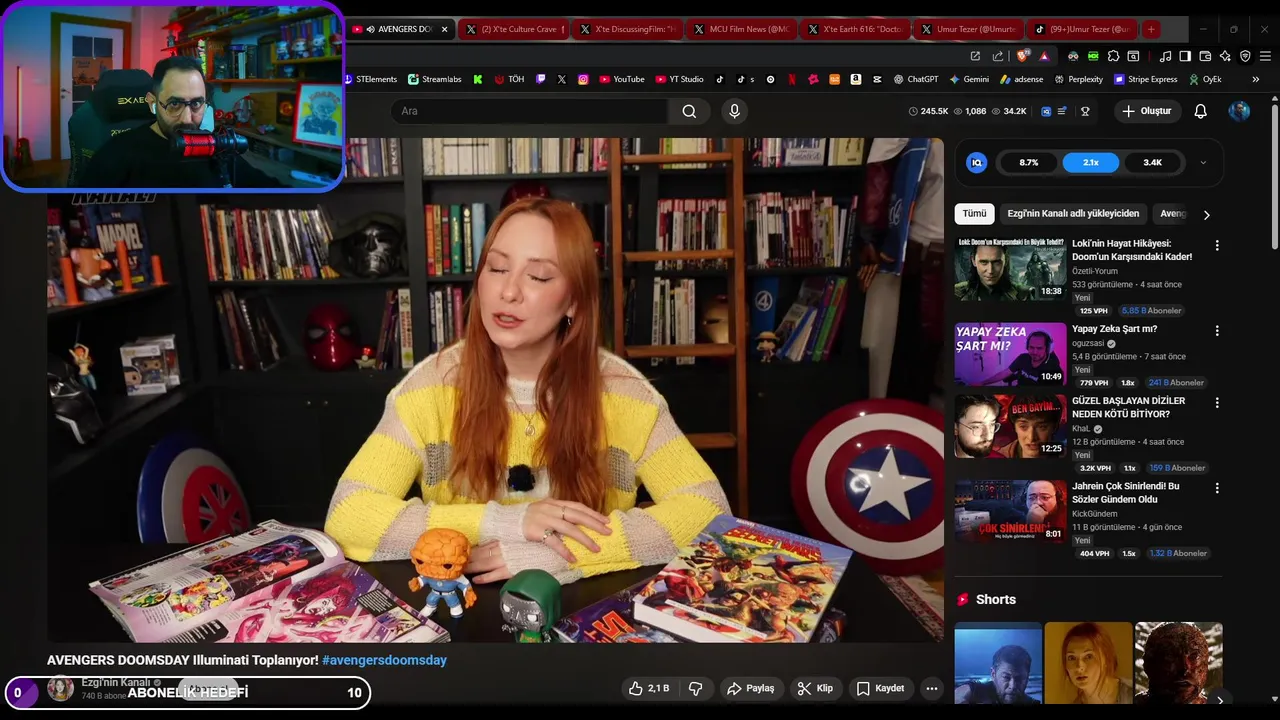The image size is (1280, 720).
Task: Open the Amazon bookmark icon
Action: (x=856, y=79)
